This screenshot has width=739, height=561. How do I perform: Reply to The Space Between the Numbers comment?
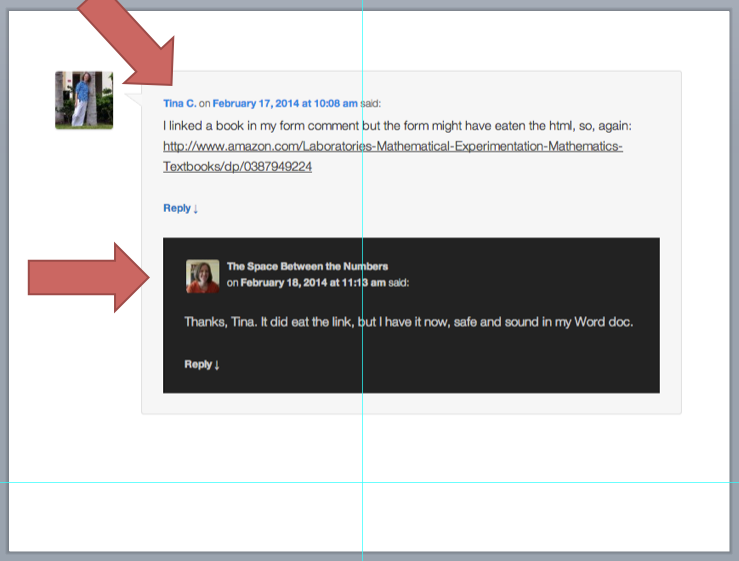[202, 364]
